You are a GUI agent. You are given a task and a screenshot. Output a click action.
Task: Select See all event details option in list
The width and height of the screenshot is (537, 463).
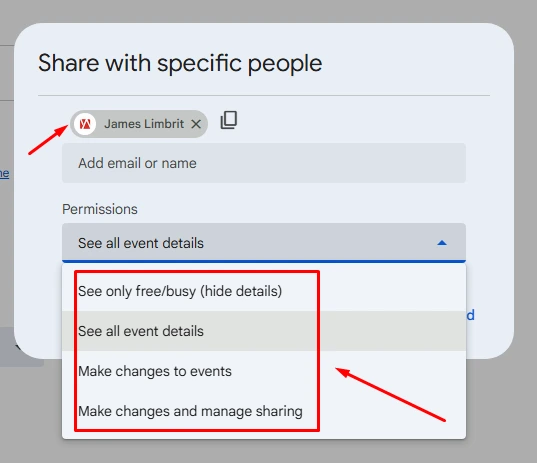(264, 331)
